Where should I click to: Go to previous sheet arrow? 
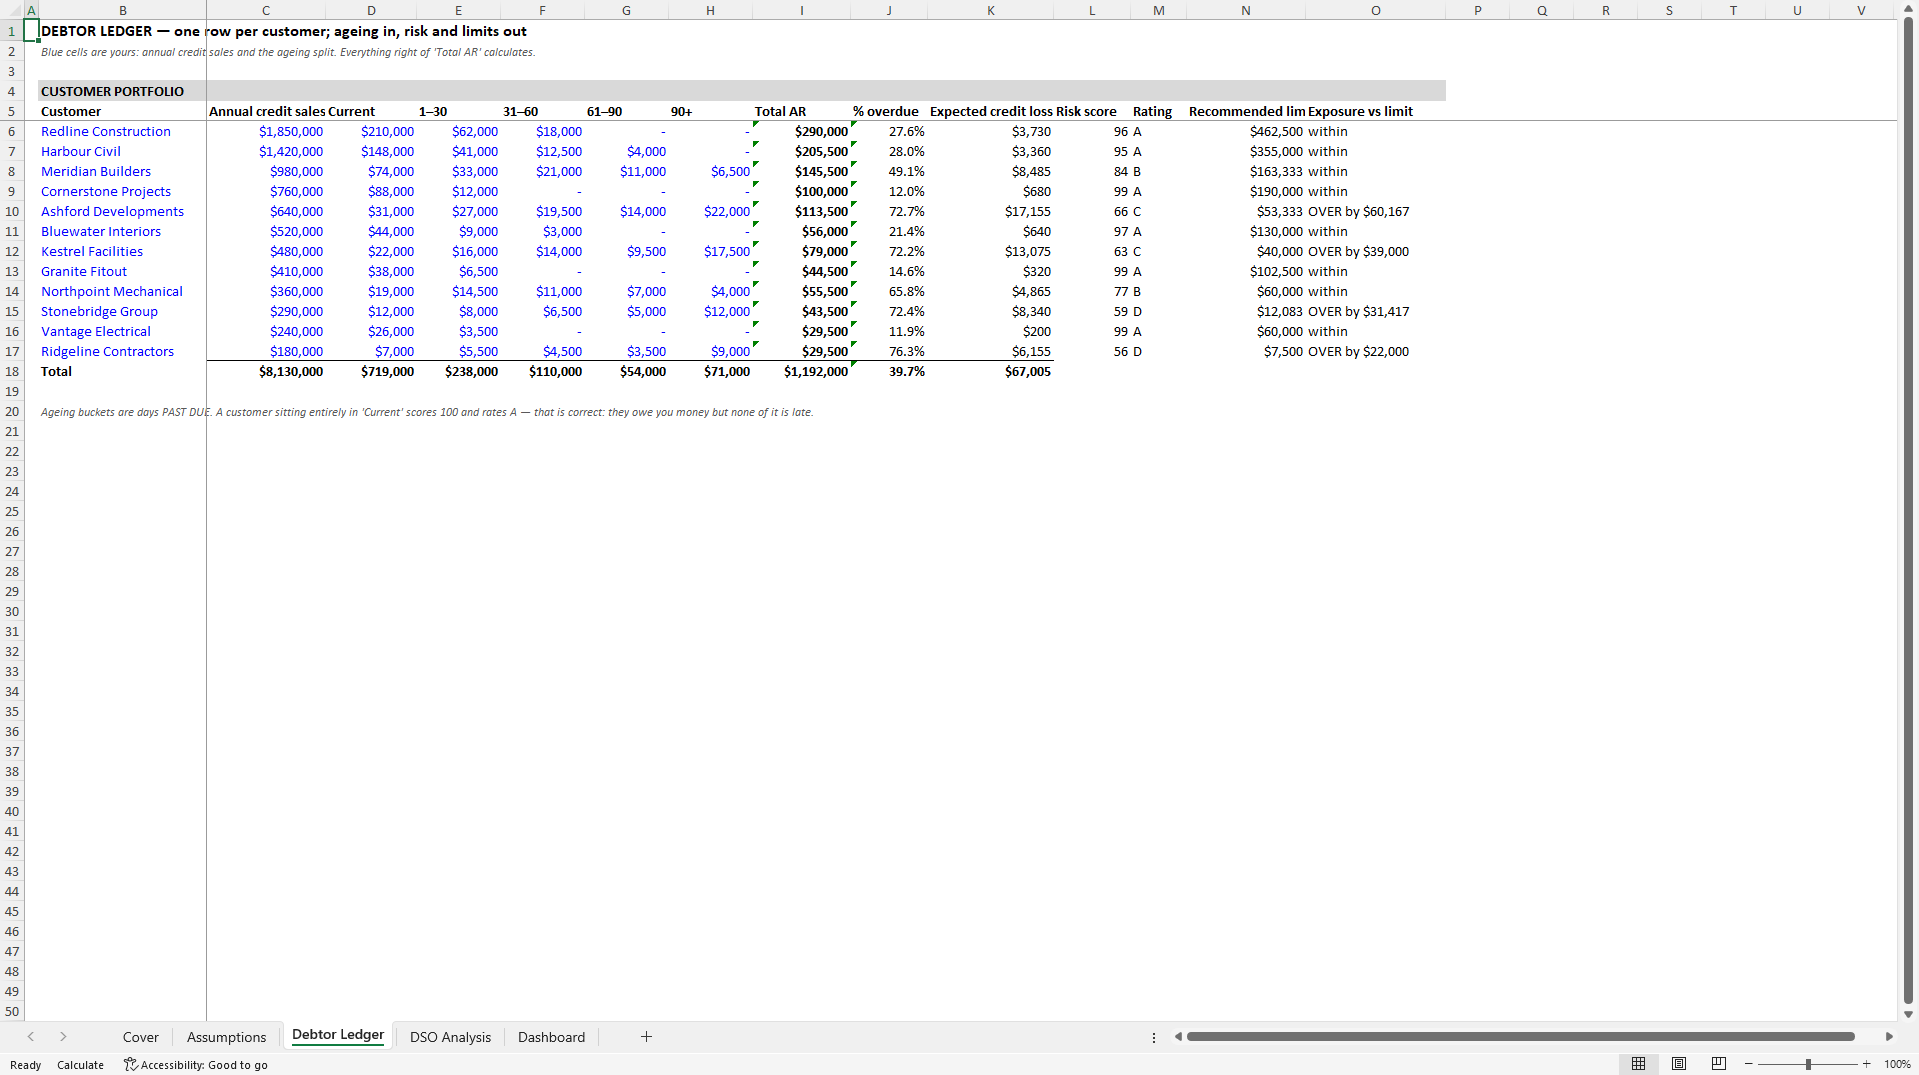click(31, 1037)
